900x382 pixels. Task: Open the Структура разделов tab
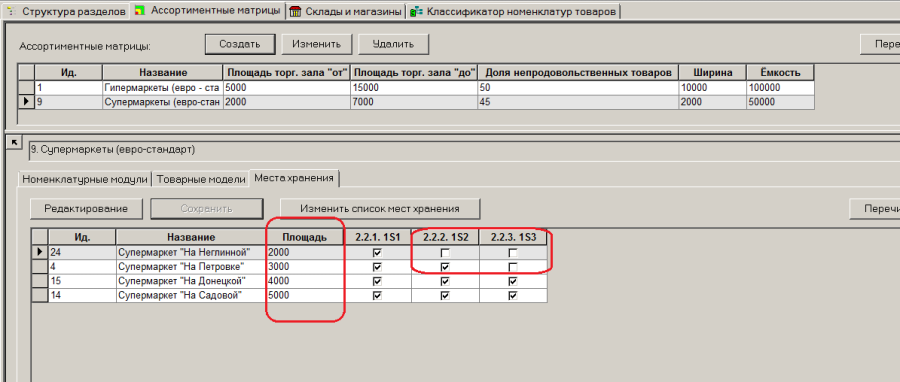67,11
